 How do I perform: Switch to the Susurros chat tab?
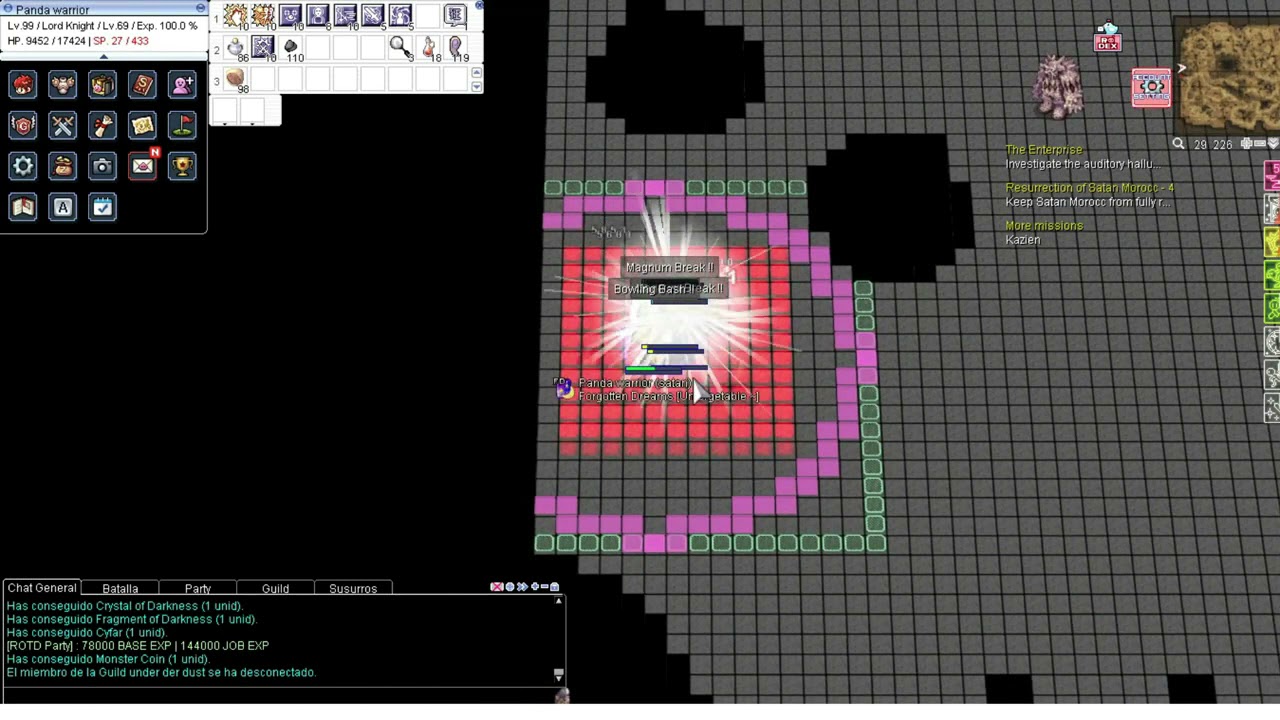353,589
